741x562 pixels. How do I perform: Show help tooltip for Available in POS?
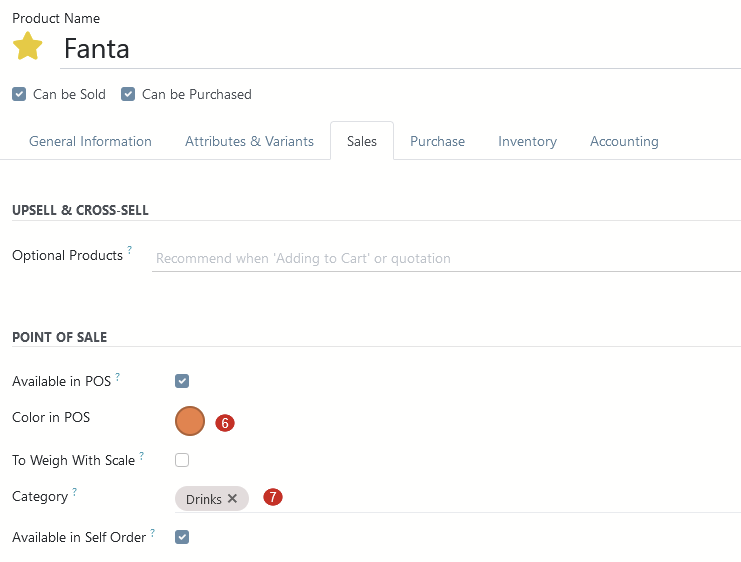pyautogui.click(x=118, y=376)
